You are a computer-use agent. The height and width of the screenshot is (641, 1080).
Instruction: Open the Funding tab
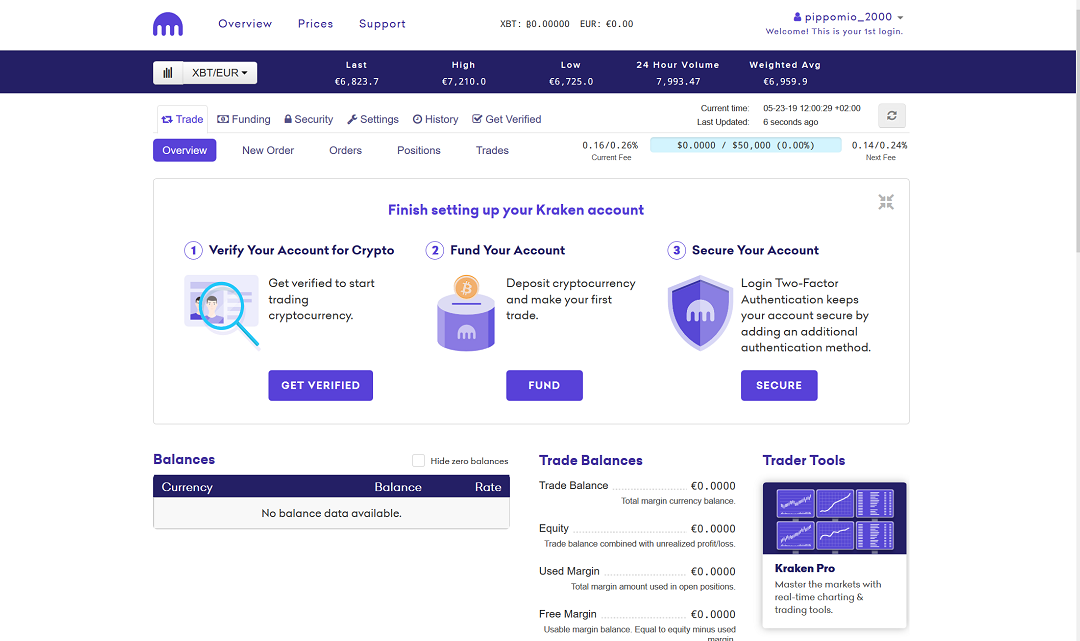click(x=244, y=119)
